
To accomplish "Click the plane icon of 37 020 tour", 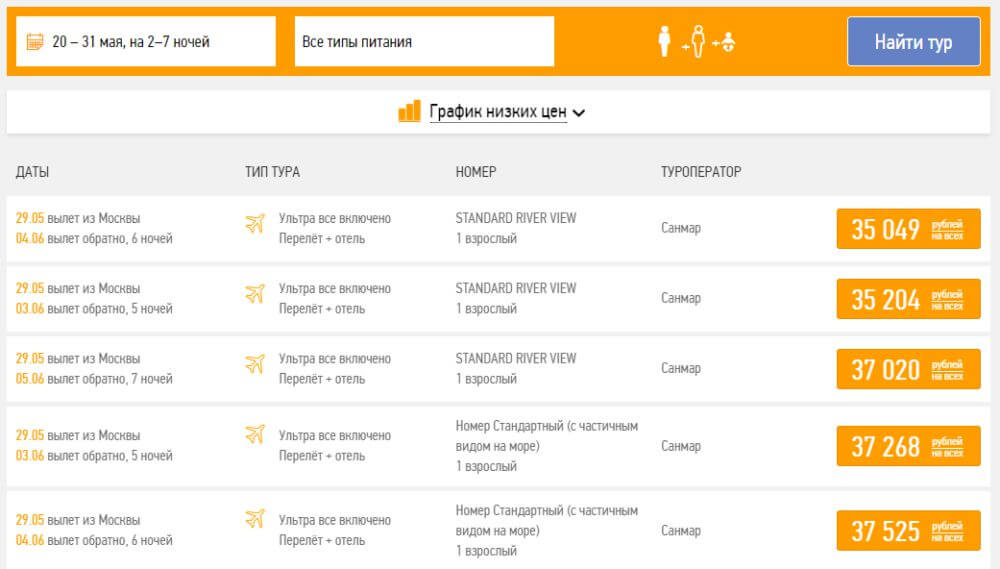I will pos(254,364).
